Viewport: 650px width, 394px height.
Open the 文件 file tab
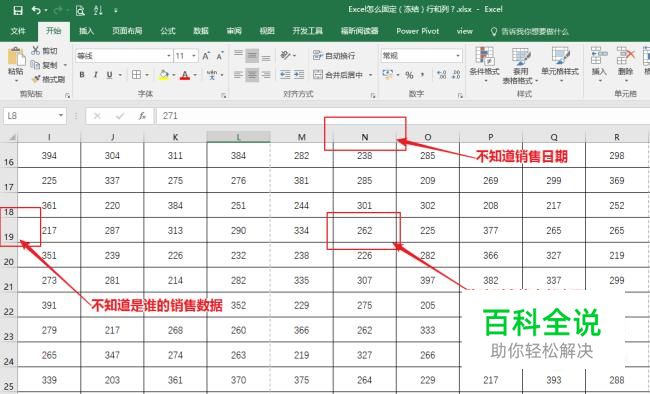[x=18, y=31]
